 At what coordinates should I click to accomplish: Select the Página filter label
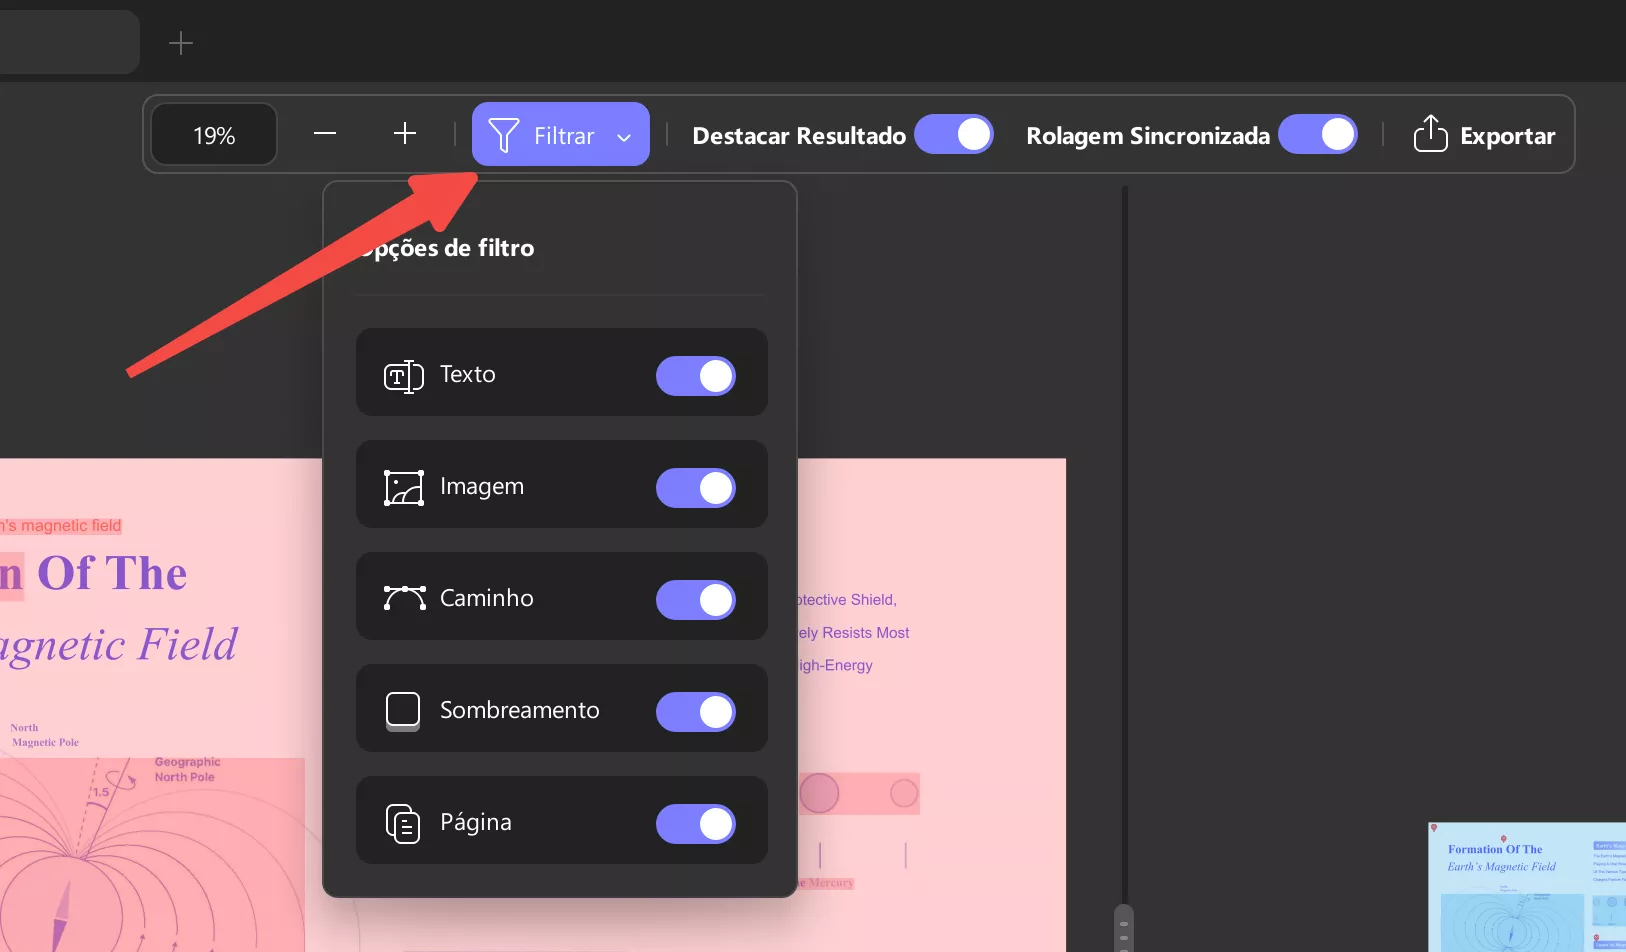[476, 822]
